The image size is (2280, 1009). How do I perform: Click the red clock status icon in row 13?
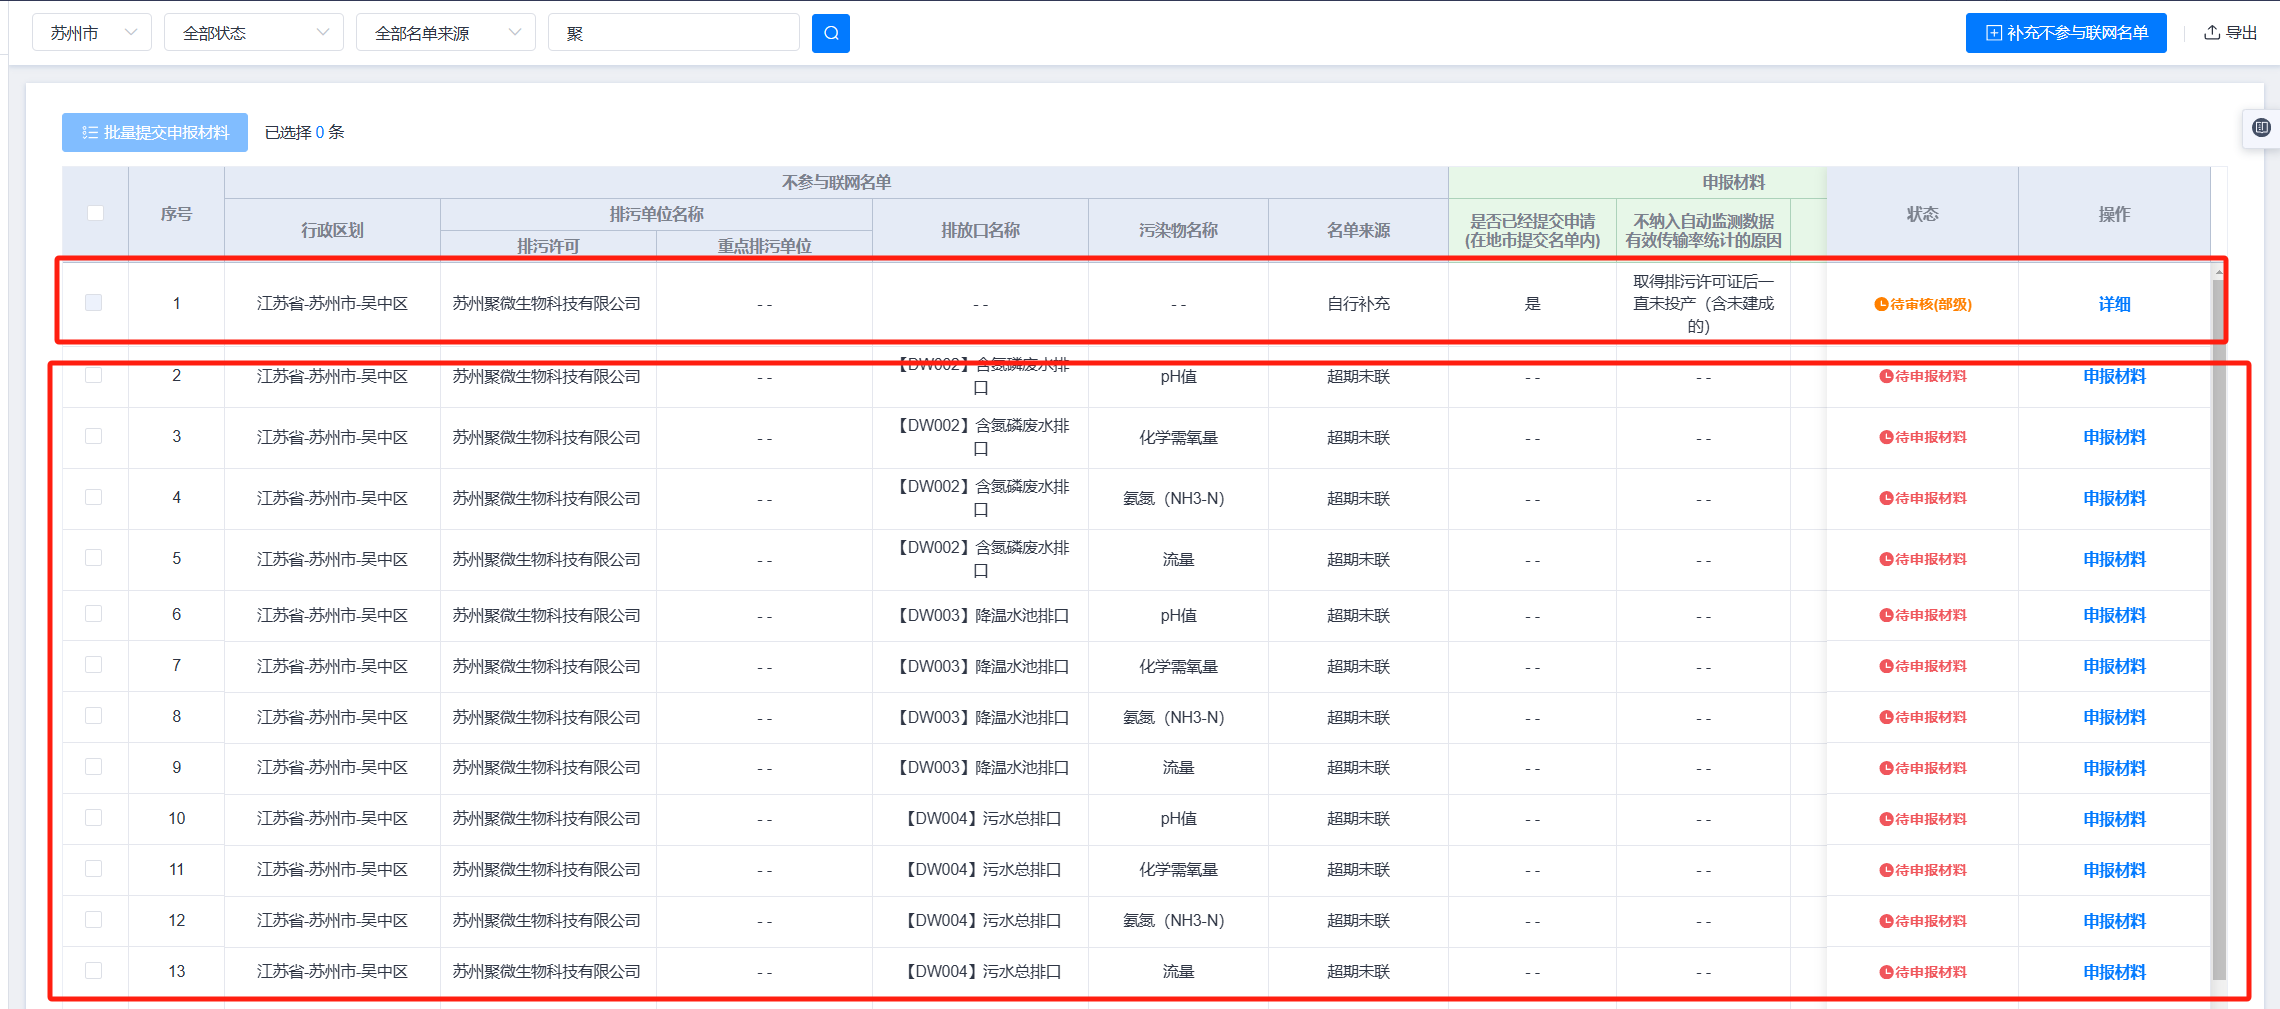[x=1886, y=972]
